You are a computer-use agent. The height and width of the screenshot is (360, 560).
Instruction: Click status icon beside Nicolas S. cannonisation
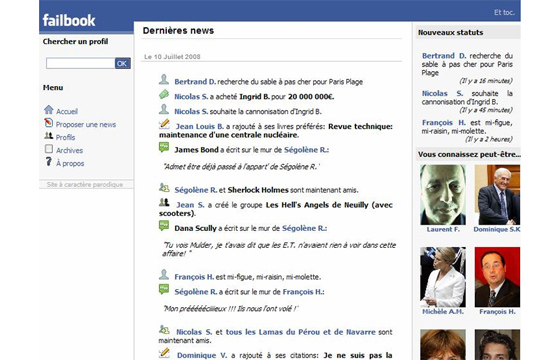[164, 109]
